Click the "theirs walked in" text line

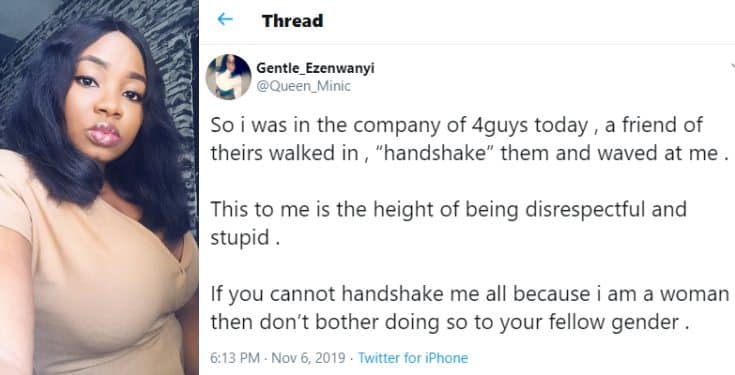point(469,153)
